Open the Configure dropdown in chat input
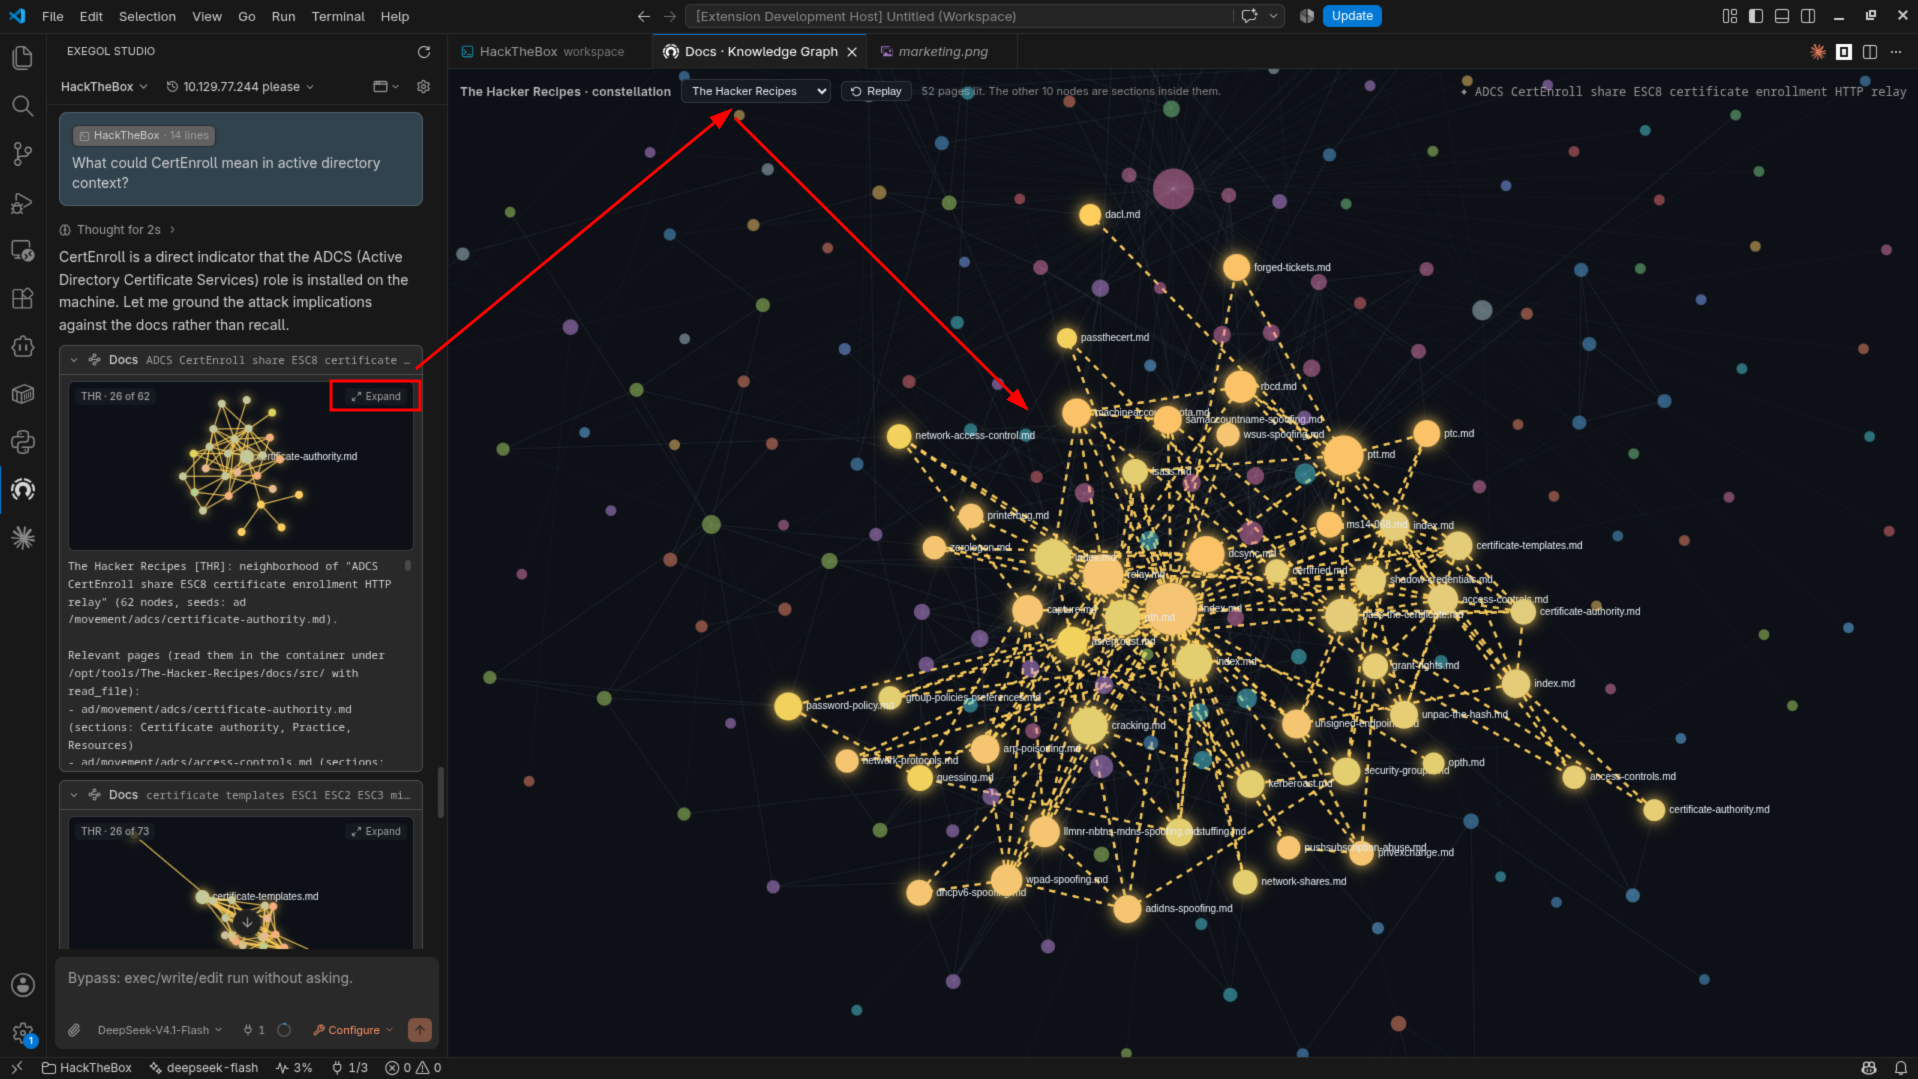 [x=353, y=1030]
